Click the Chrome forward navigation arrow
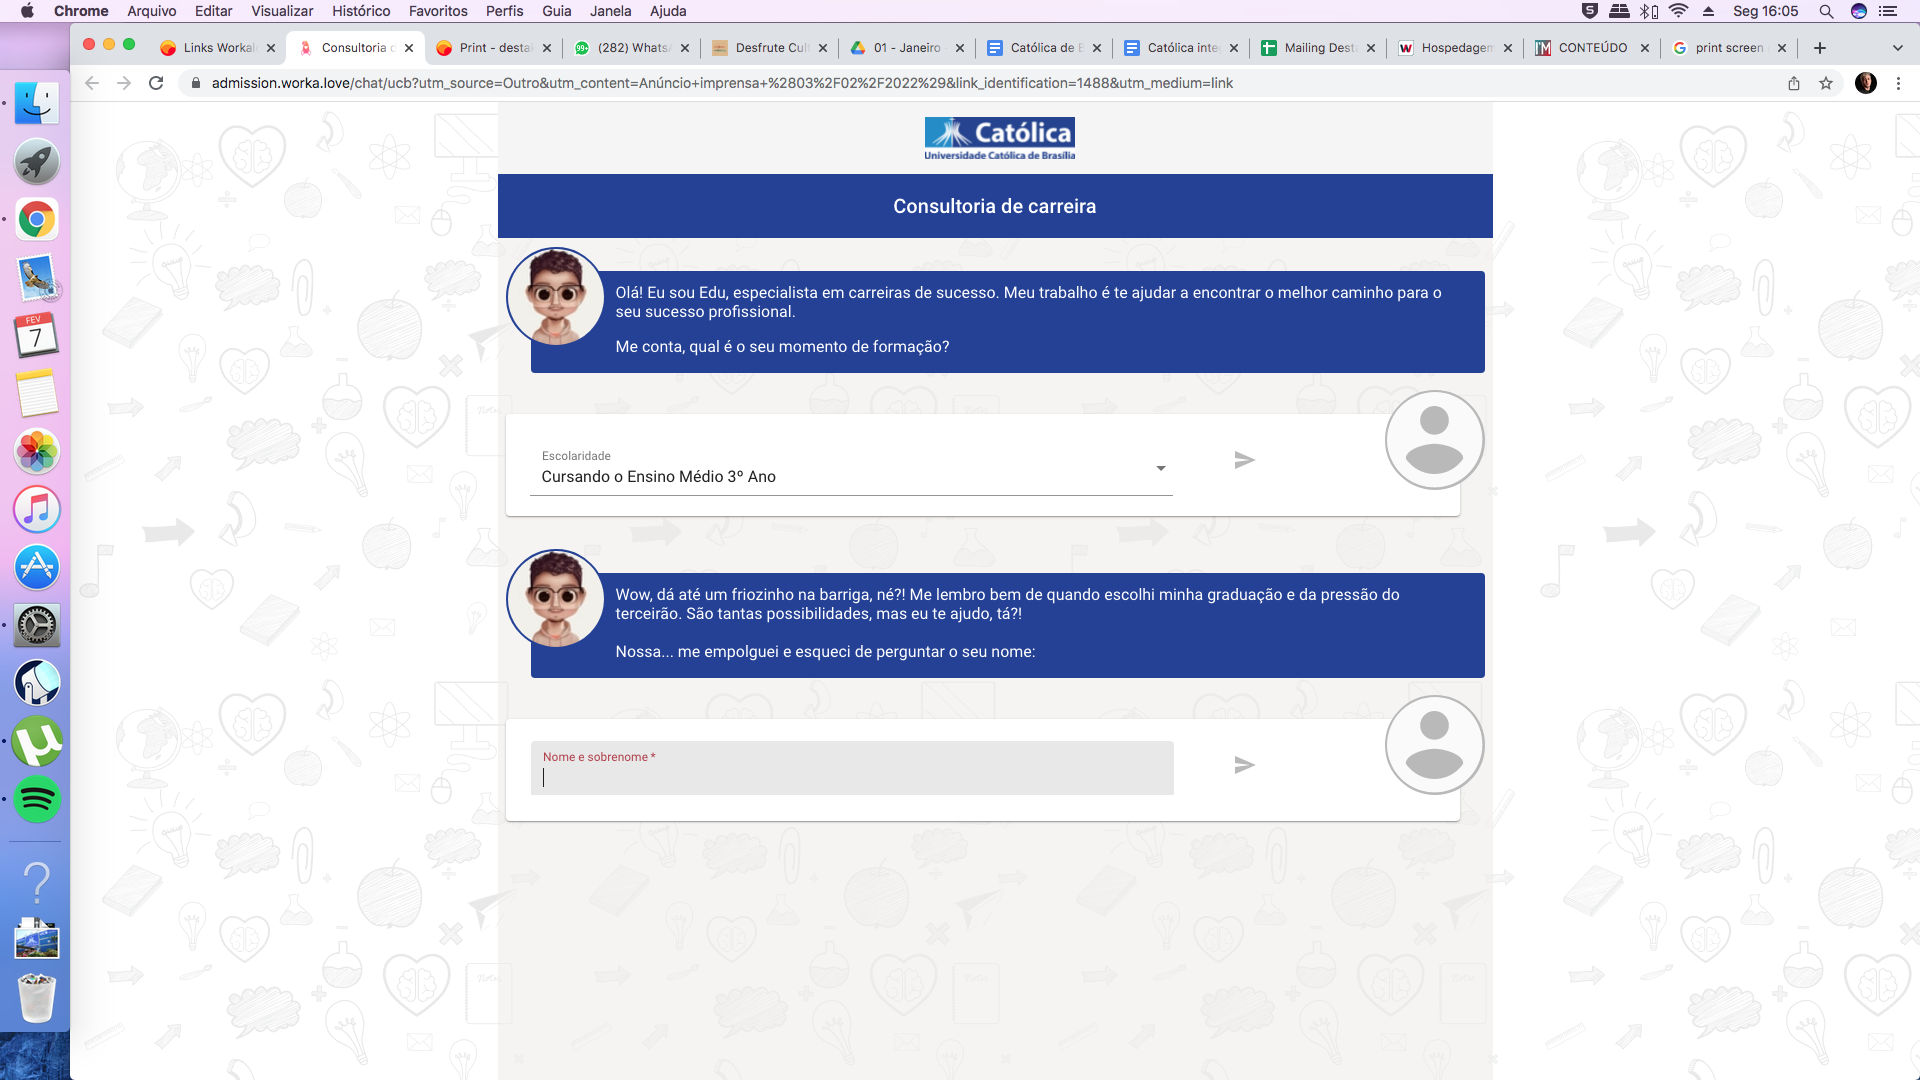This screenshot has width=1920, height=1080. click(123, 83)
